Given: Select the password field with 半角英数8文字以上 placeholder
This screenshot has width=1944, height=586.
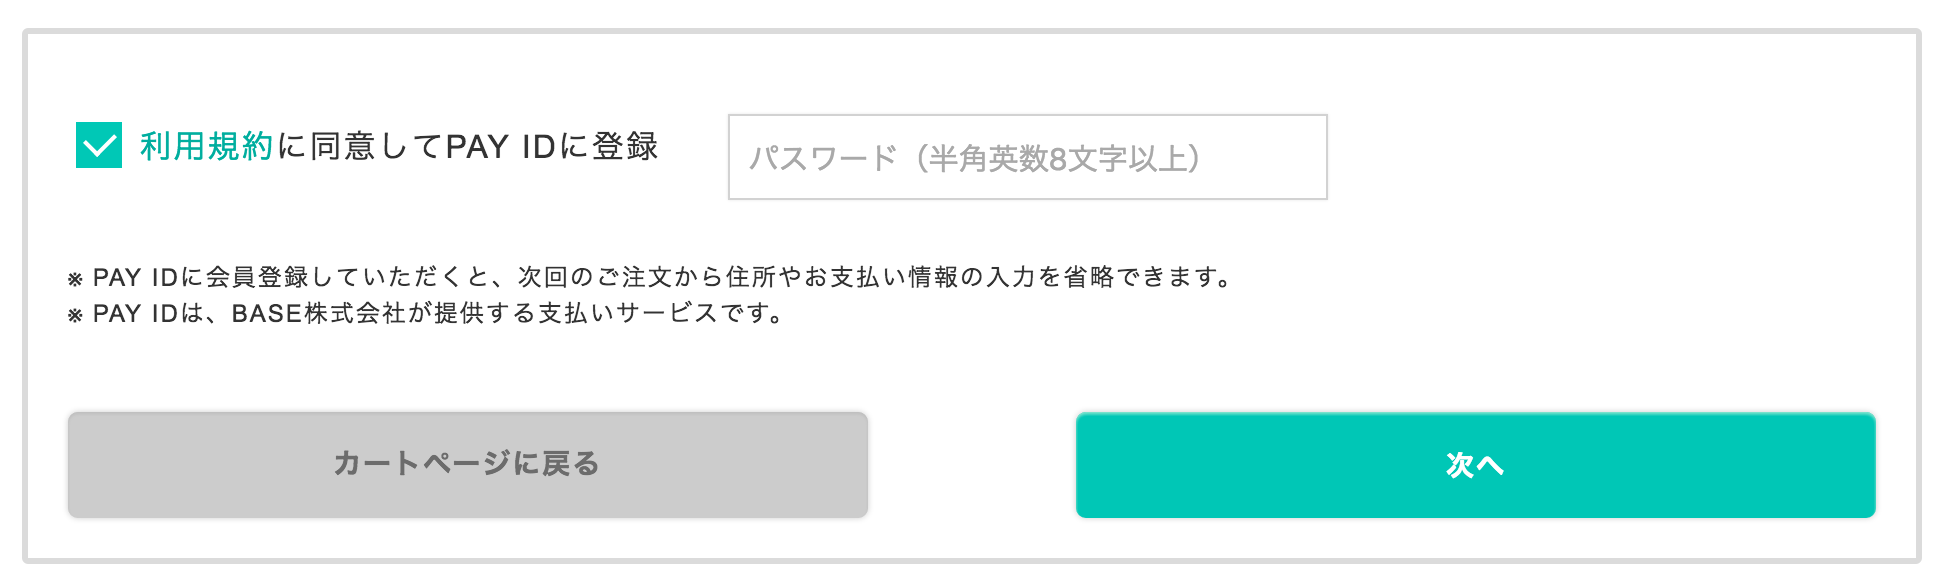Looking at the screenshot, I should [x=1027, y=157].
